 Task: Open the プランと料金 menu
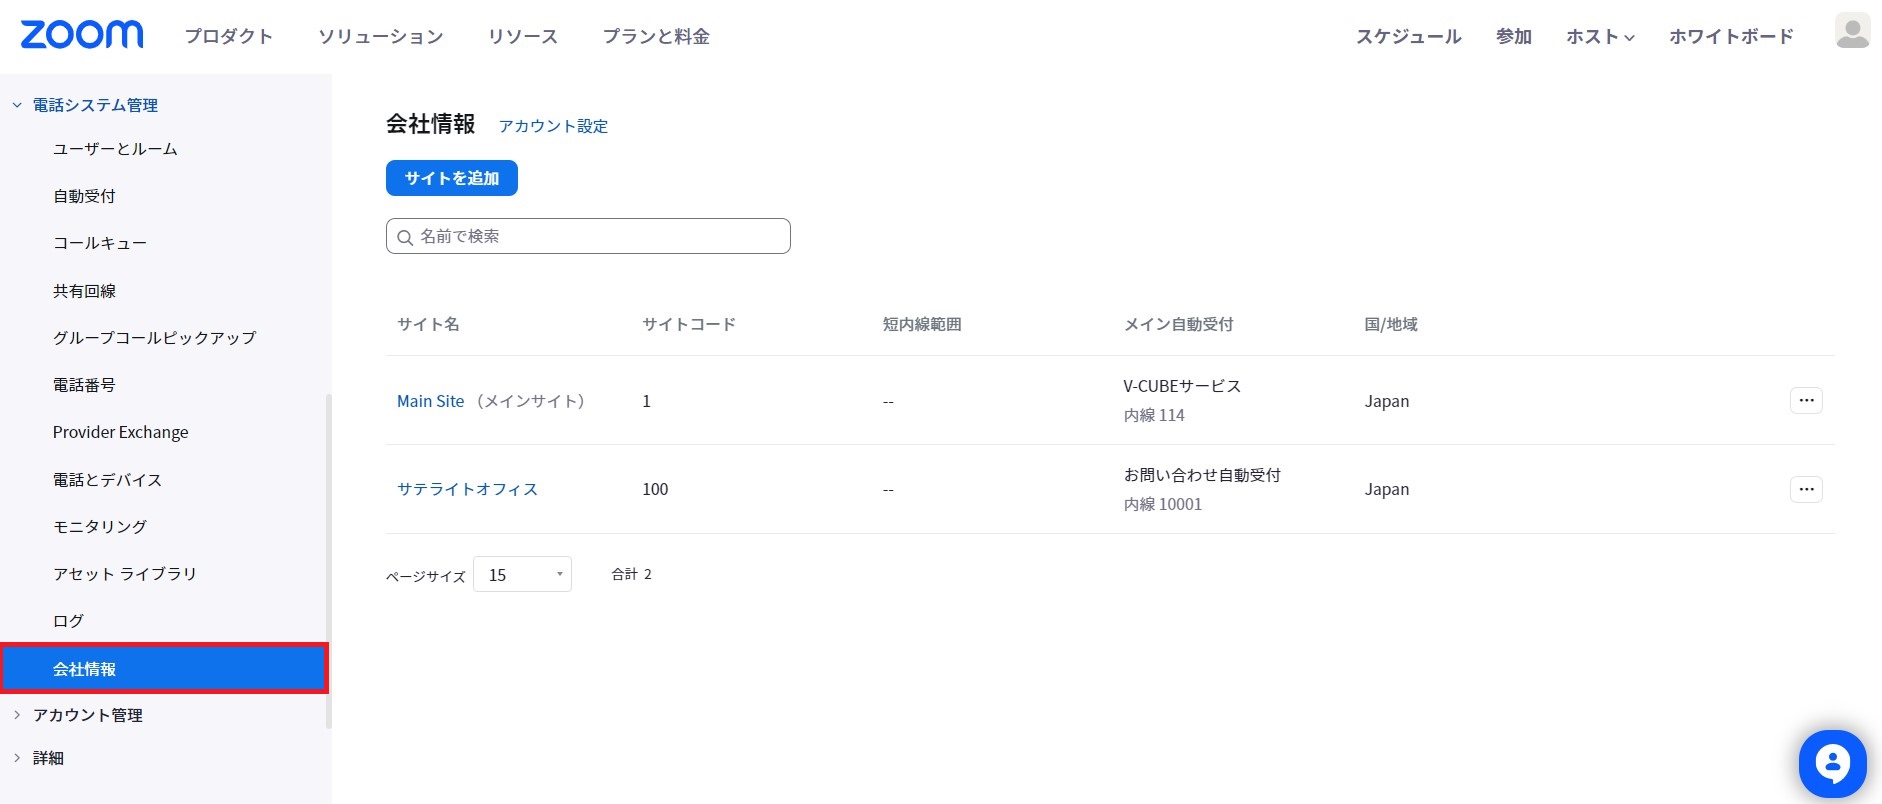[656, 37]
